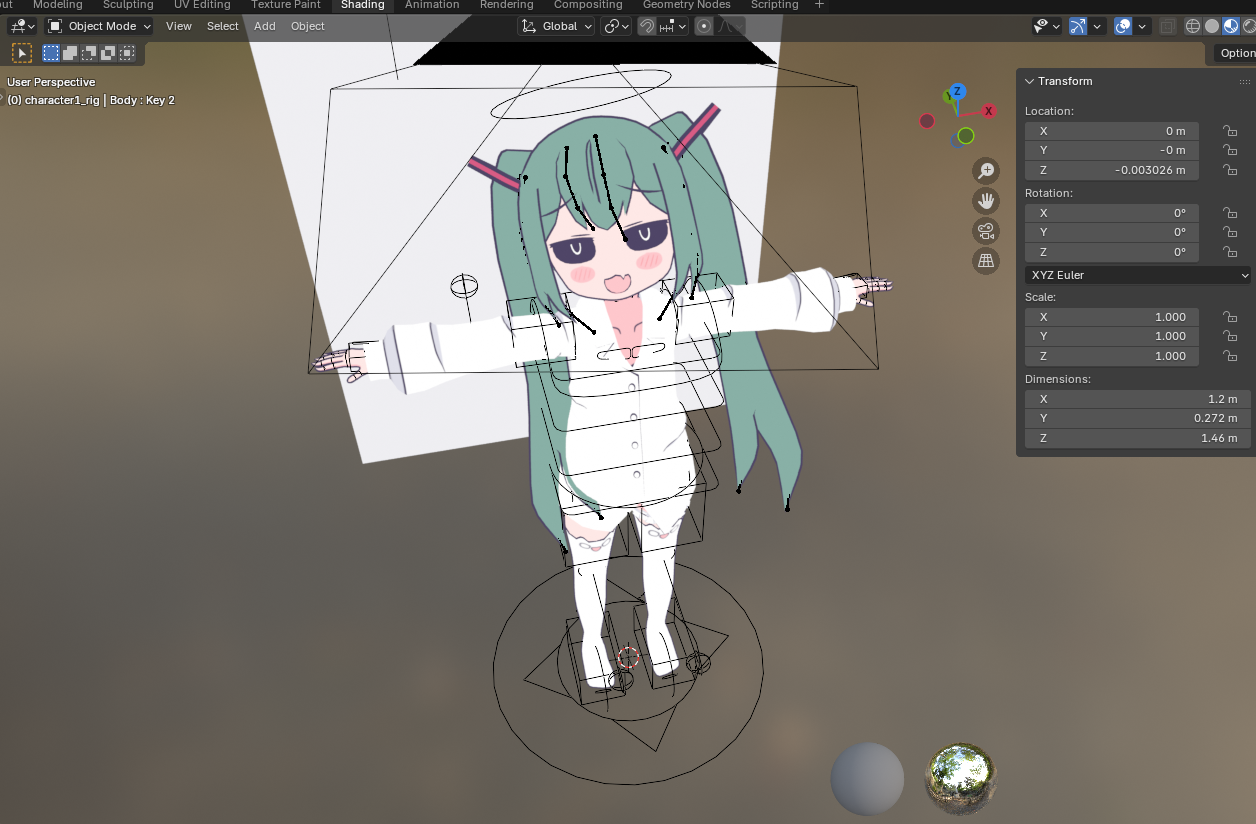Toggle the camera view icon
Viewport: 1256px width, 824px height.
[986, 231]
